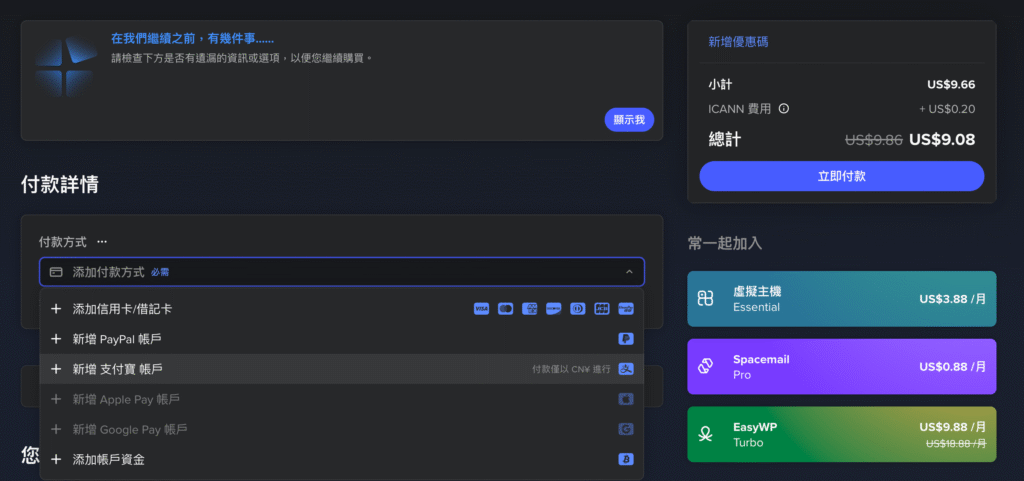Viewport: 1024px width, 481px height.
Task: Click the ICANN fee info icon
Action: pos(784,109)
